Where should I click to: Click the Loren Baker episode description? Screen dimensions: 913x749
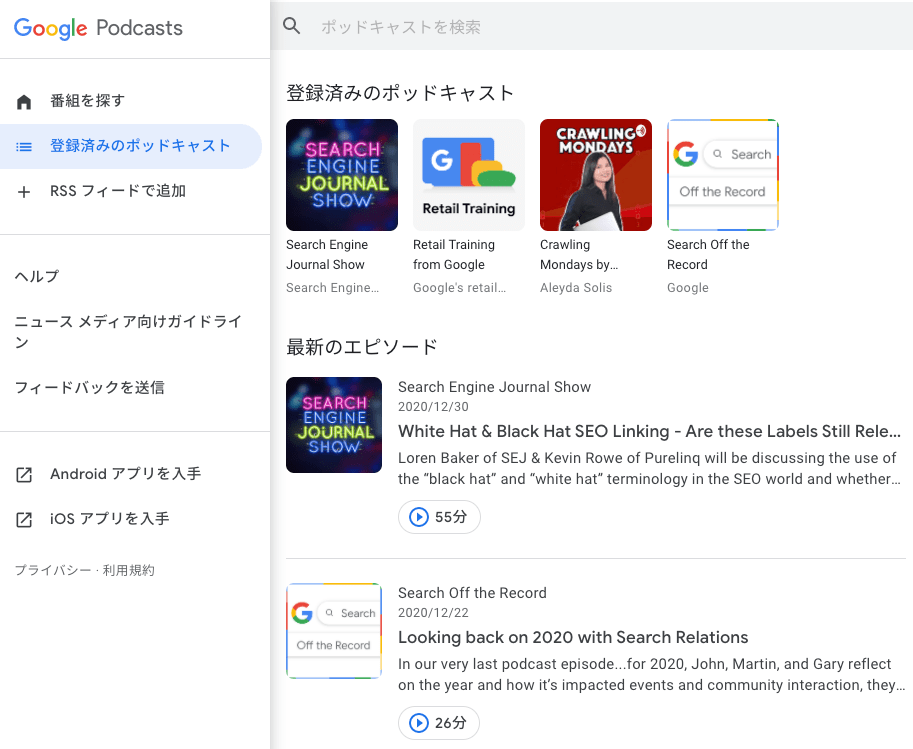(x=649, y=468)
